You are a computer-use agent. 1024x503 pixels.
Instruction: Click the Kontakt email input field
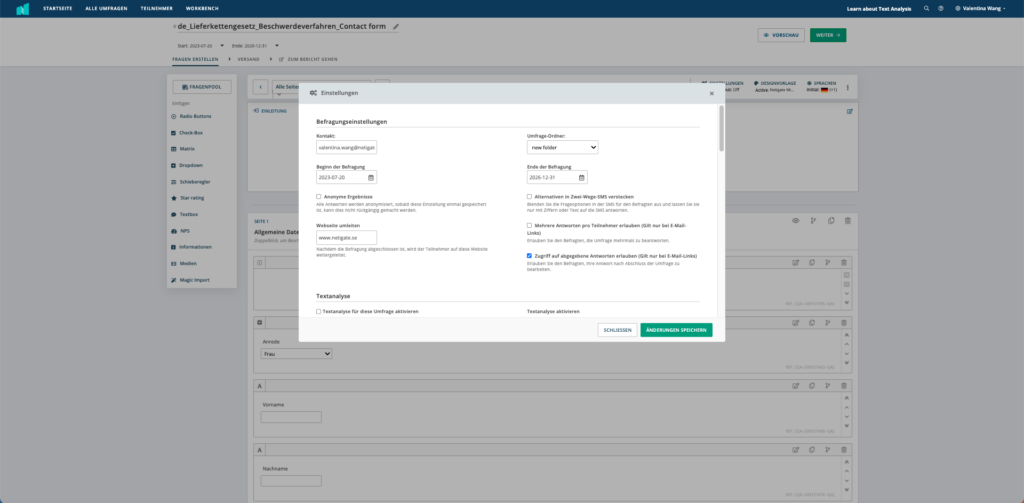pyautogui.click(x=346, y=148)
